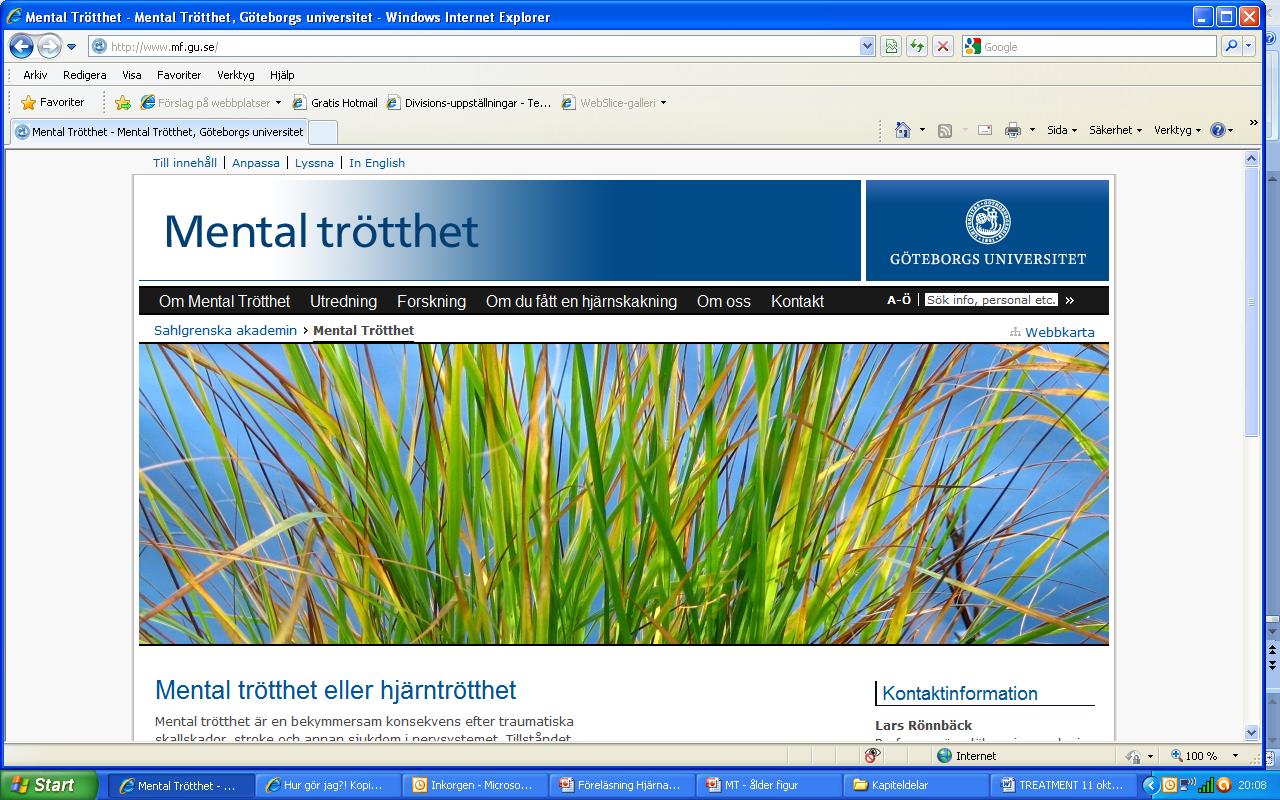
Task: Open the Favoriter menu in menu bar
Action: point(179,75)
